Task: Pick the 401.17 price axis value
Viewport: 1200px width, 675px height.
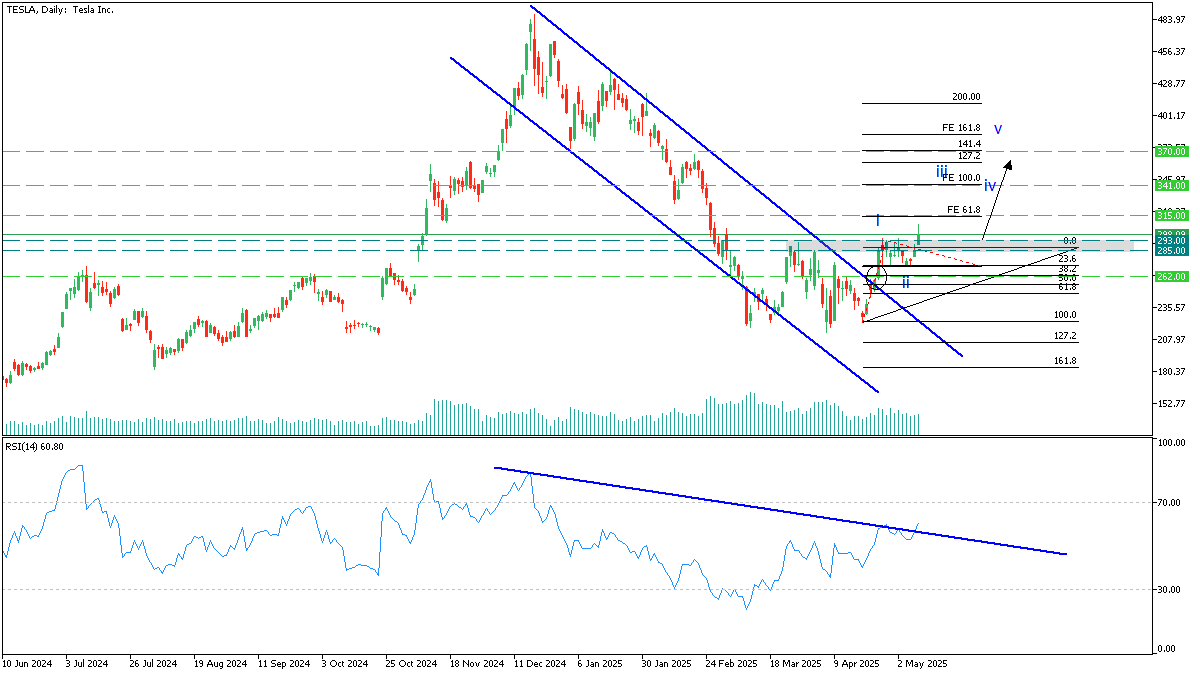Action: [x=1172, y=116]
